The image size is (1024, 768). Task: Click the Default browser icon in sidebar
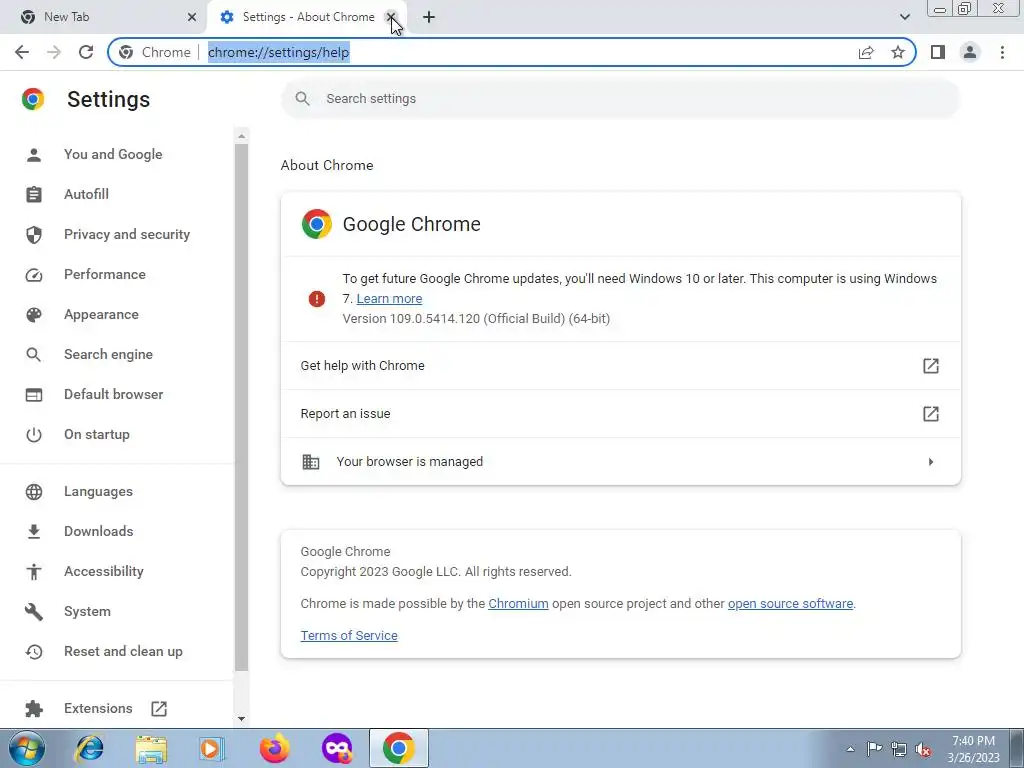[34, 394]
